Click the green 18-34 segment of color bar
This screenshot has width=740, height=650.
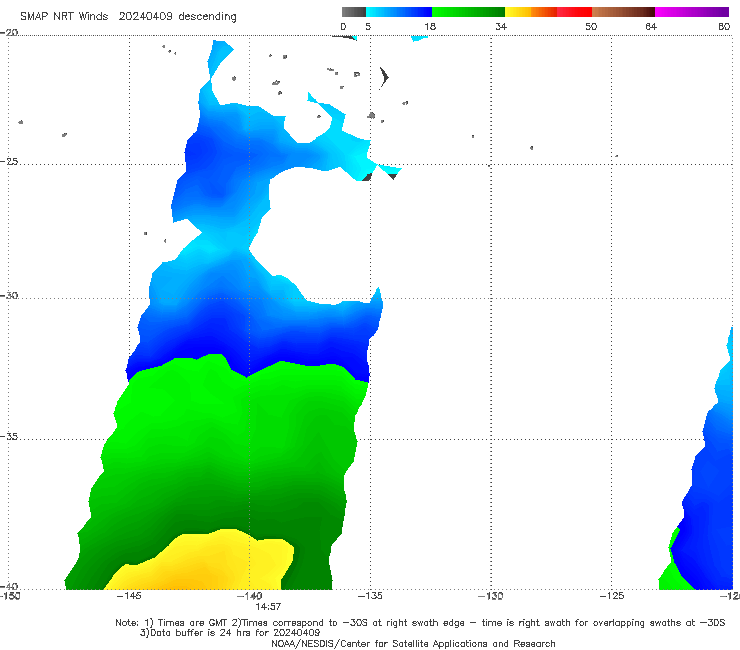coord(468,12)
